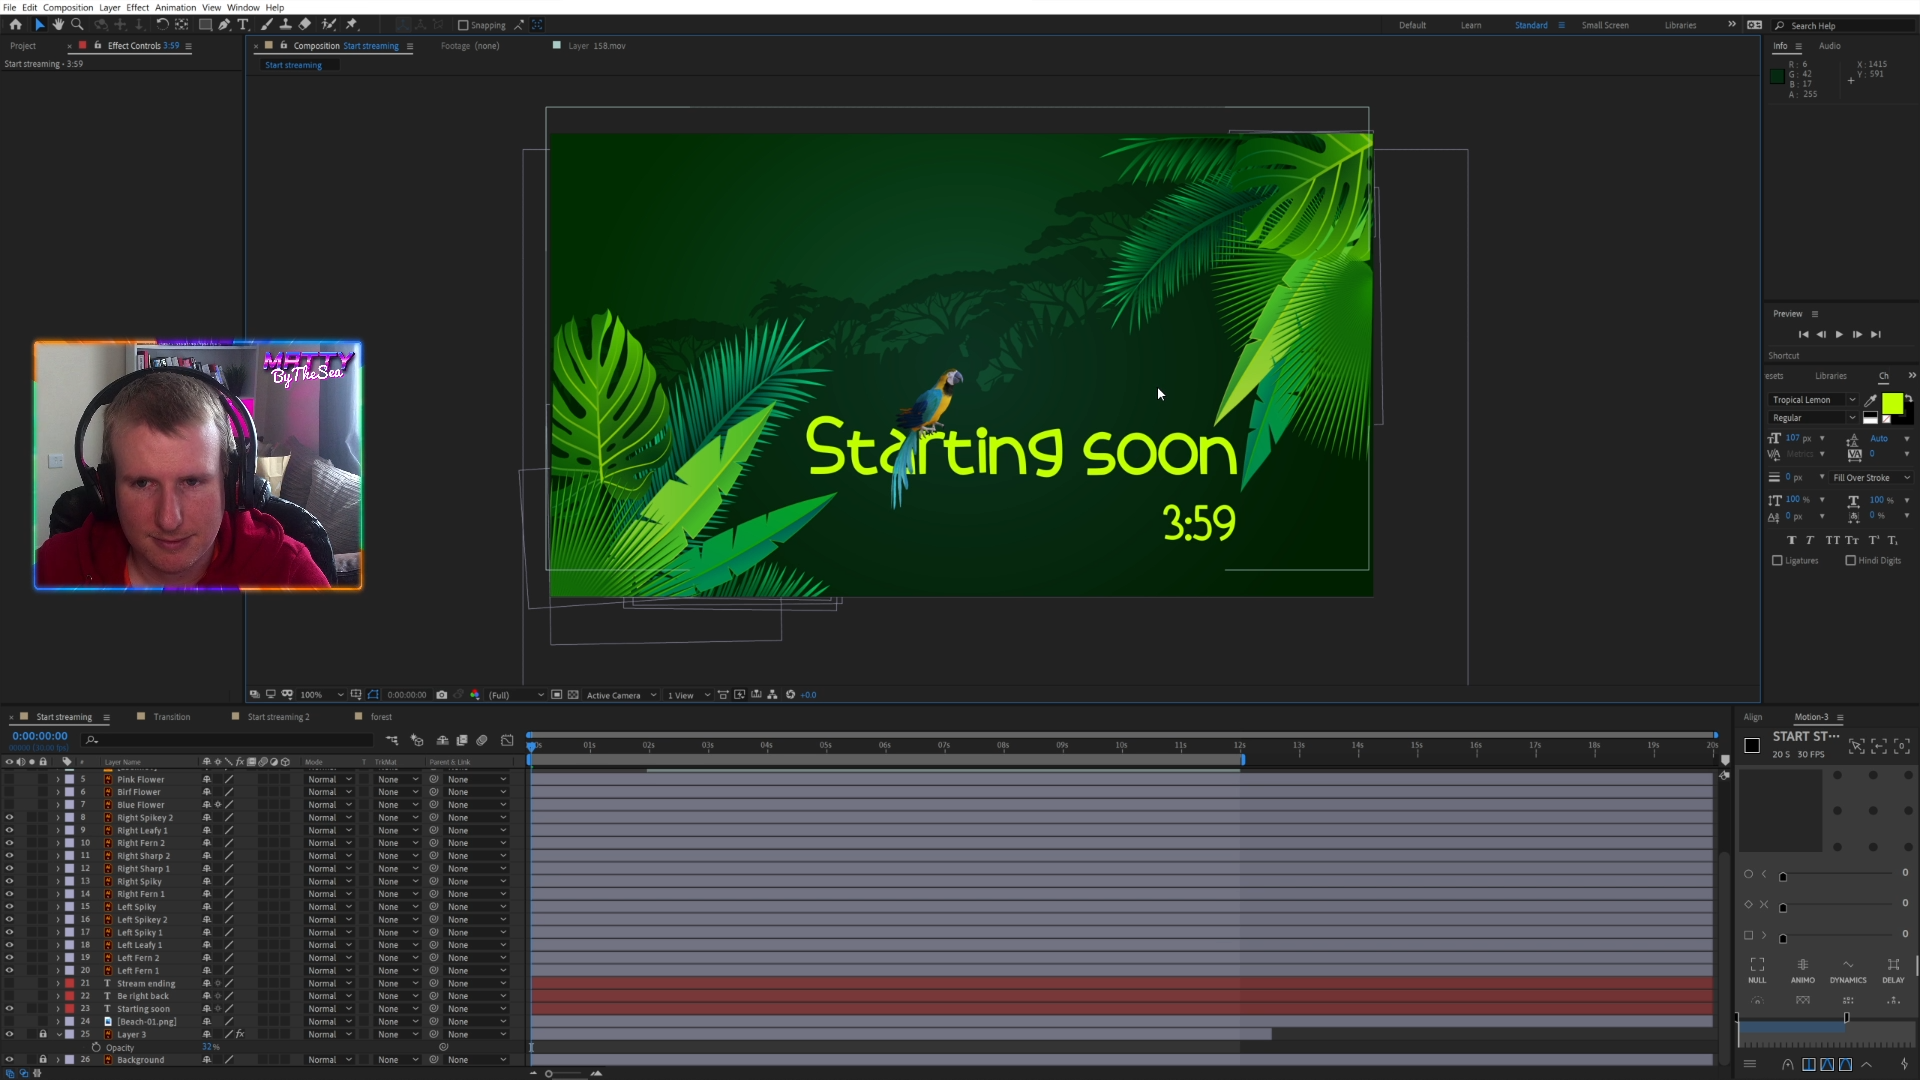Click the Home icon in toolbar
Viewport: 1920px width, 1080px height.
pyautogui.click(x=15, y=24)
